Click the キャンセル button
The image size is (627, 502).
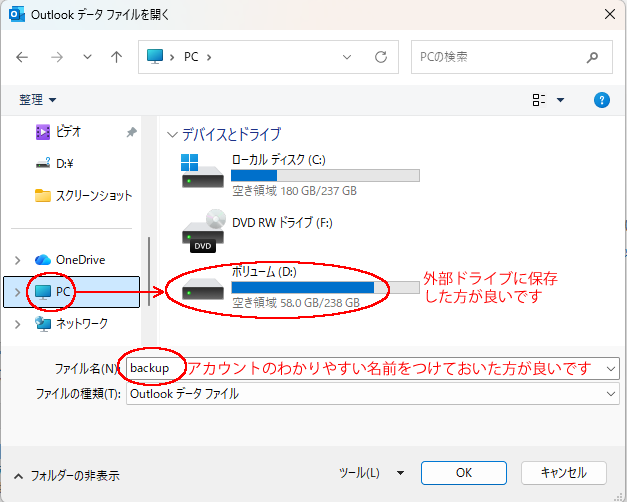coord(563,473)
